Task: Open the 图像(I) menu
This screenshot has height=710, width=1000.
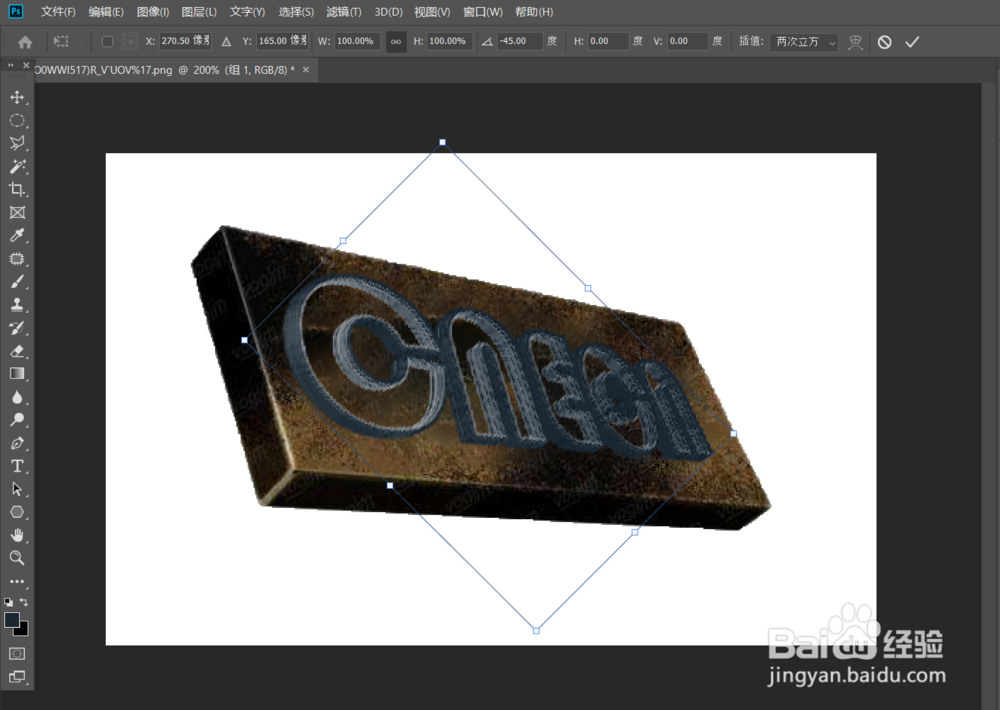Action: (153, 11)
